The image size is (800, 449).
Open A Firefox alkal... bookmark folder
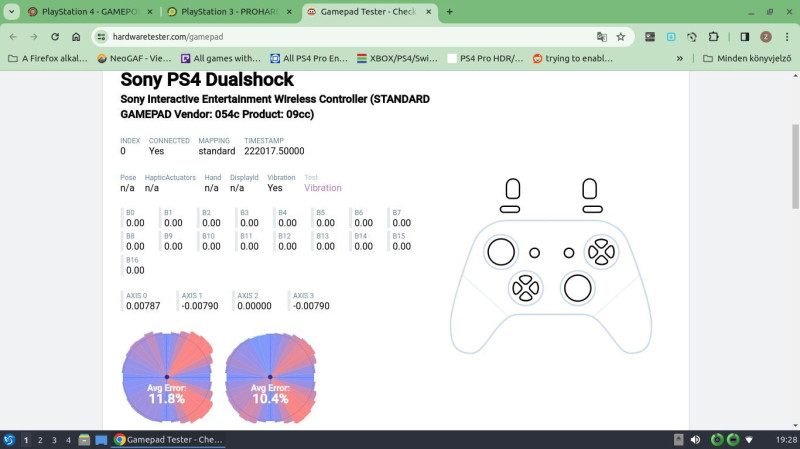(48, 59)
